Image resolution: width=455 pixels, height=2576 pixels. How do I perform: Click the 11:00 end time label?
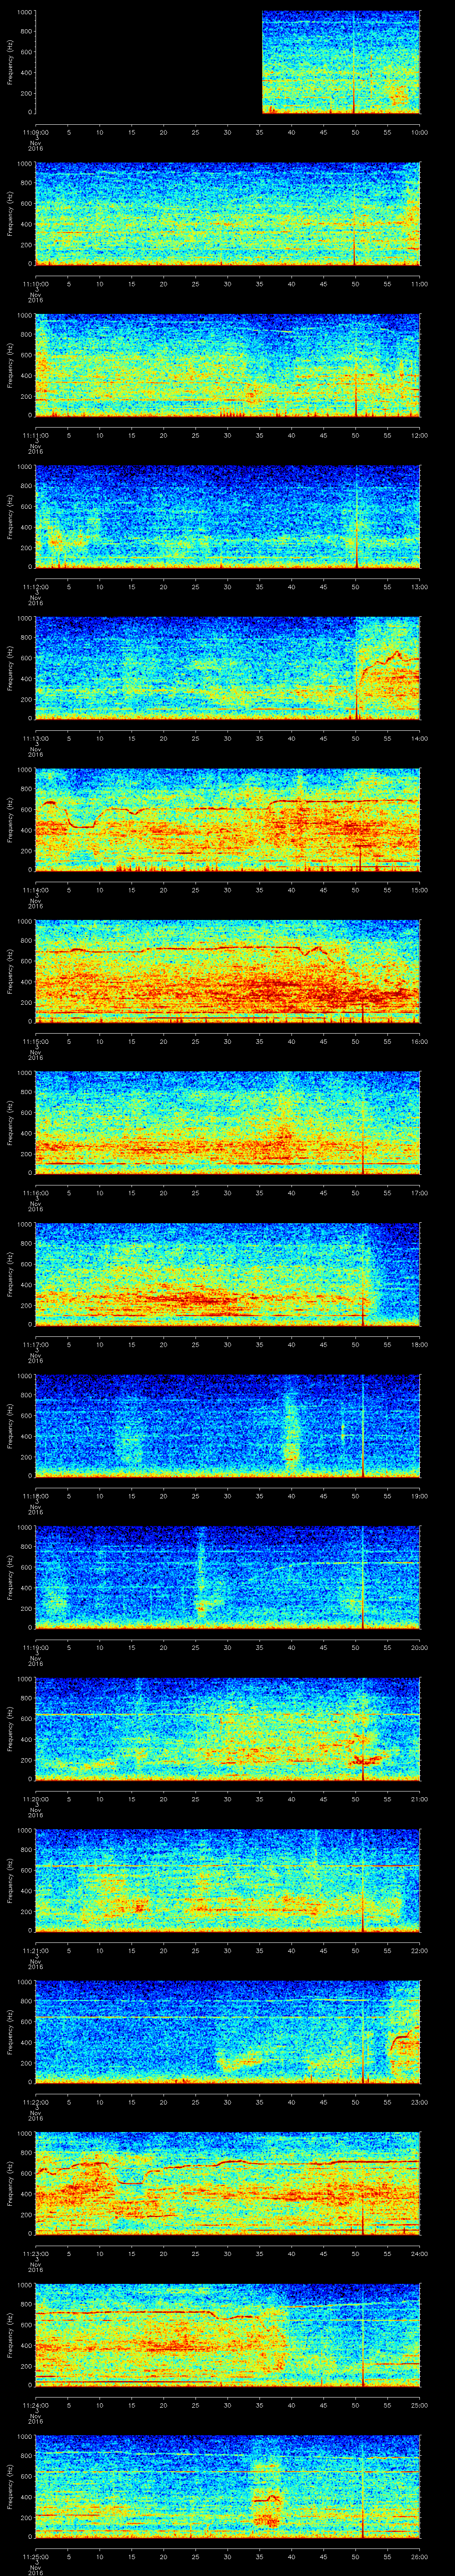click(x=419, y=284)
